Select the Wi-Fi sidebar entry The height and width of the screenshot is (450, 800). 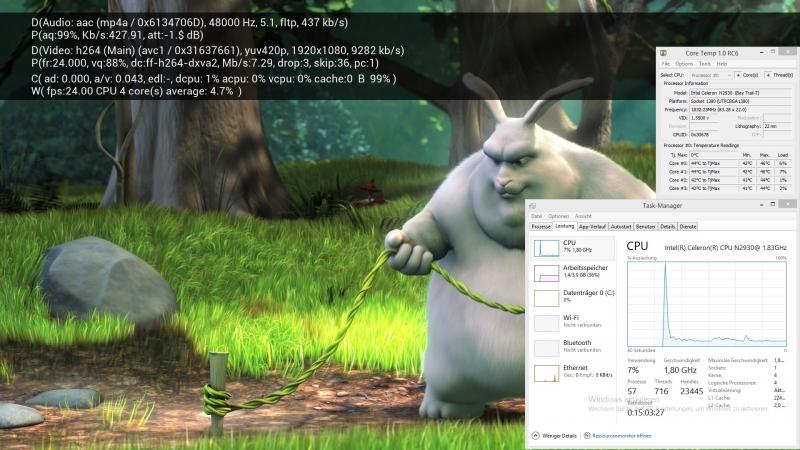[572, 322]
